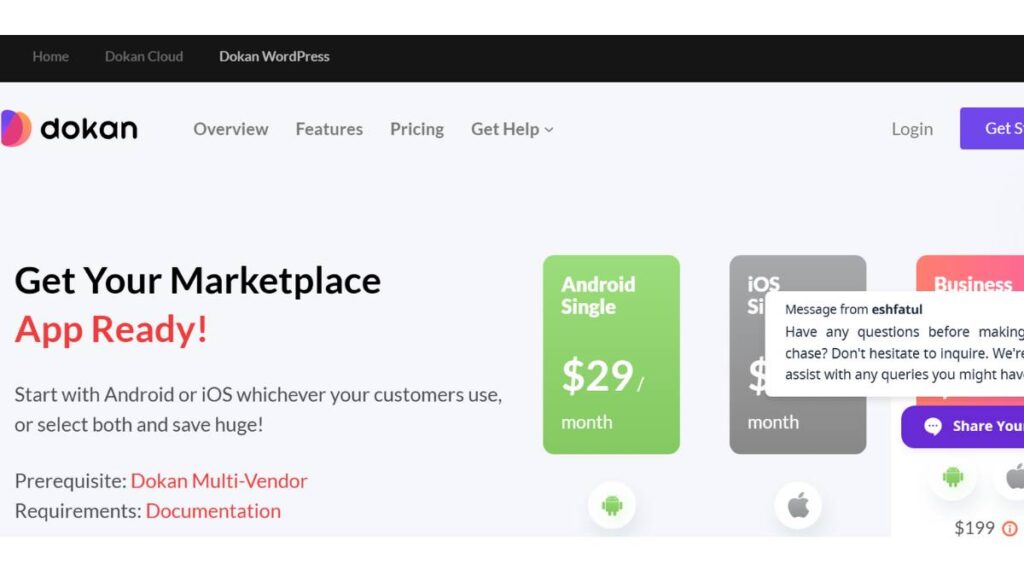Viewport: 1024px width, 576px height.
Task: Go to the Pricing navigation item
Action: (x=416, y=129)
